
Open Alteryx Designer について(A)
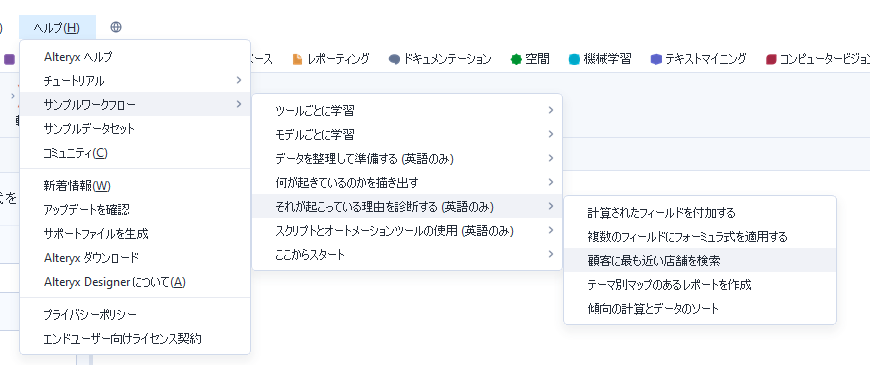135,282
